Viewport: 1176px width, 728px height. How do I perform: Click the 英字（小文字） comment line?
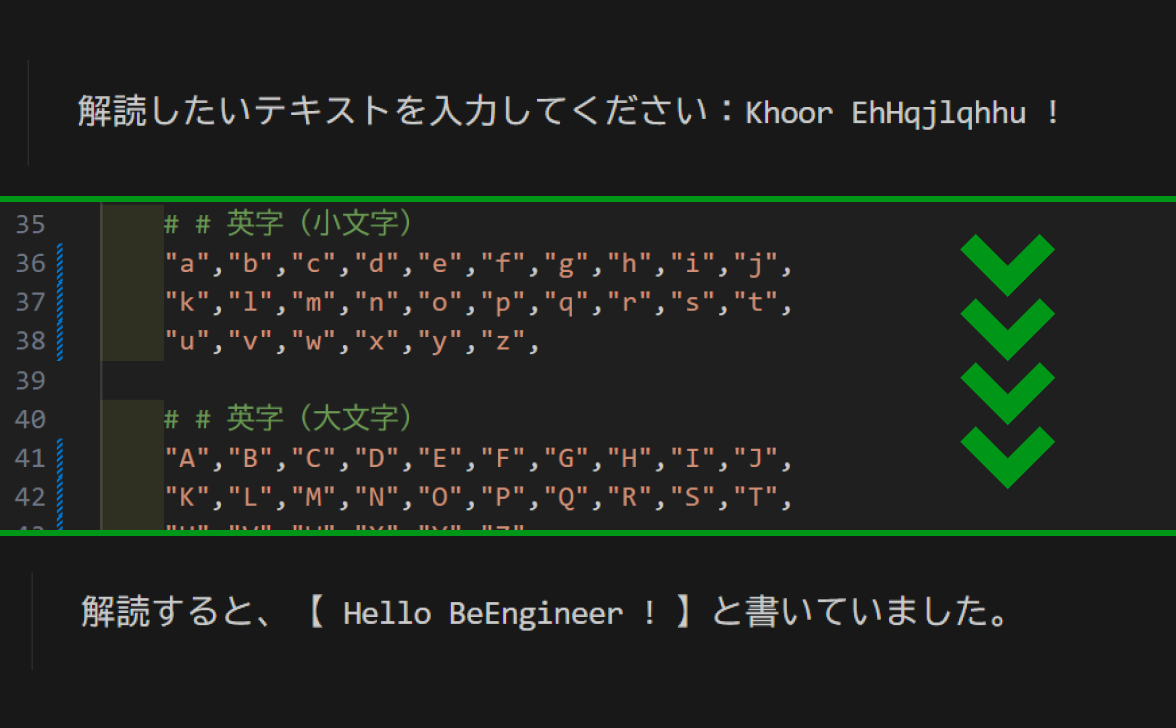(x=289, y=223)
